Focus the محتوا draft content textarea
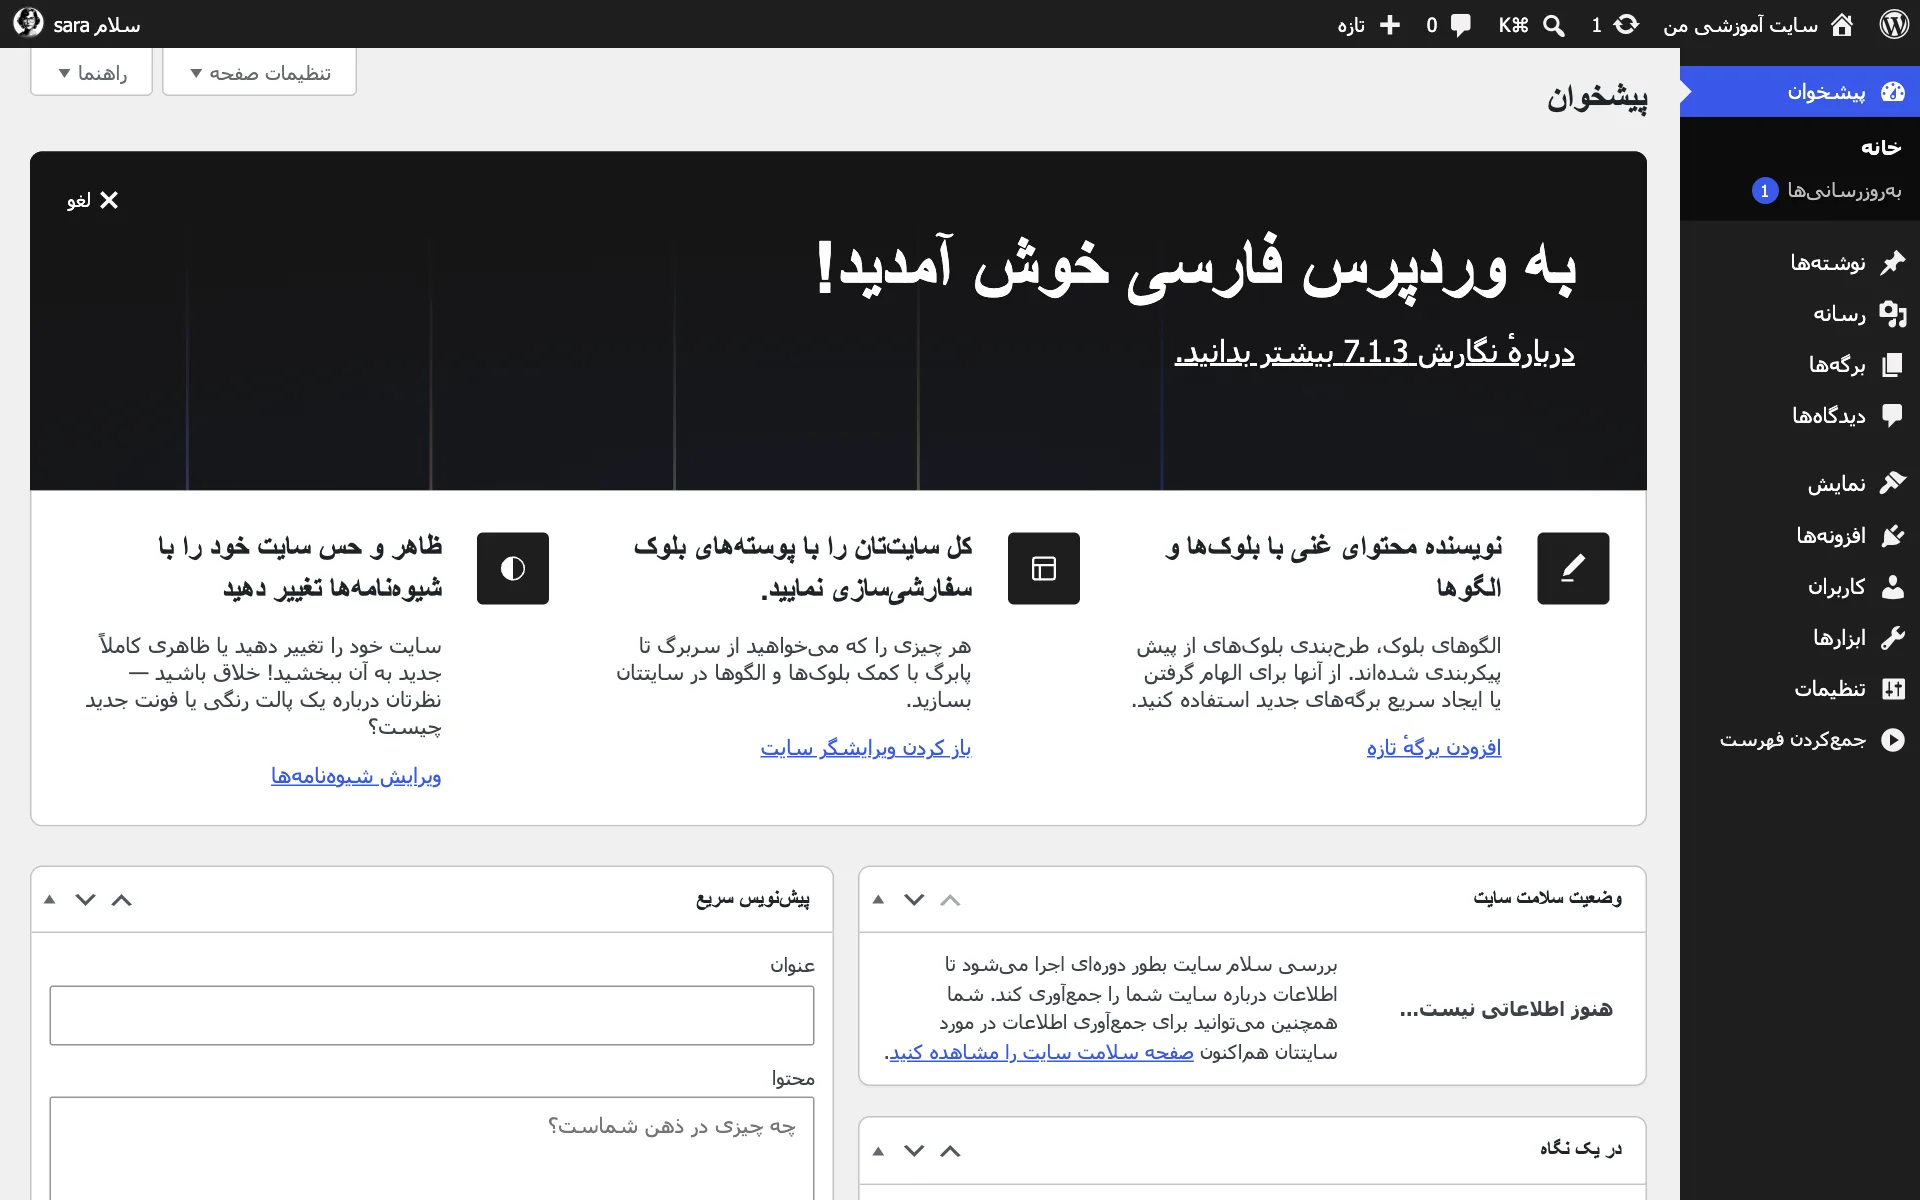The image size is (1920, 1200). coord(432,1148)
